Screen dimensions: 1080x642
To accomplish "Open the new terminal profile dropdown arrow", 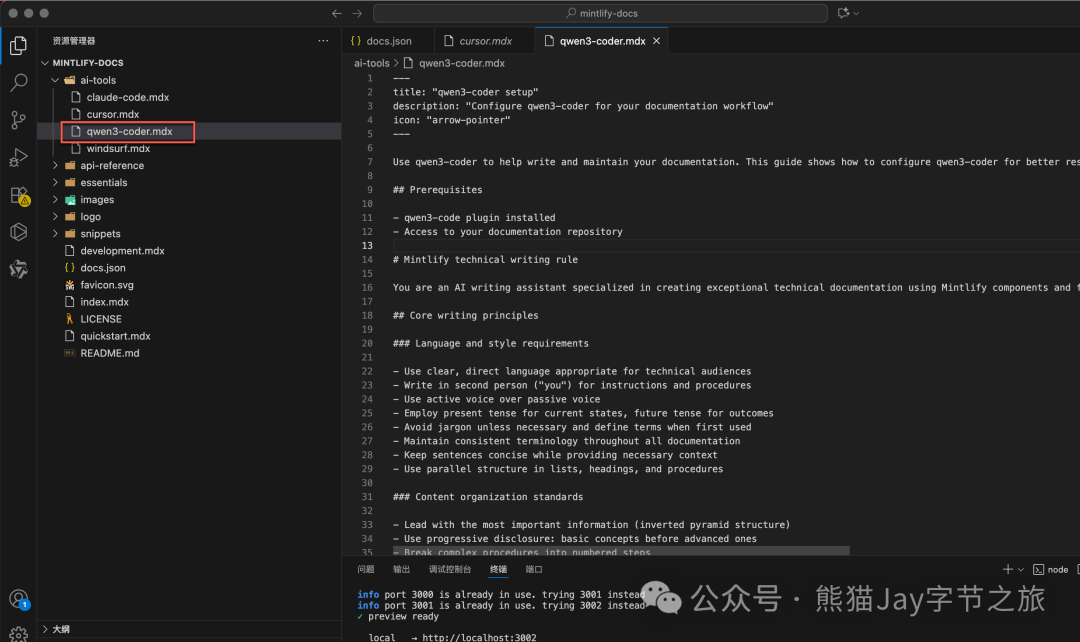I will [1021, 570].
